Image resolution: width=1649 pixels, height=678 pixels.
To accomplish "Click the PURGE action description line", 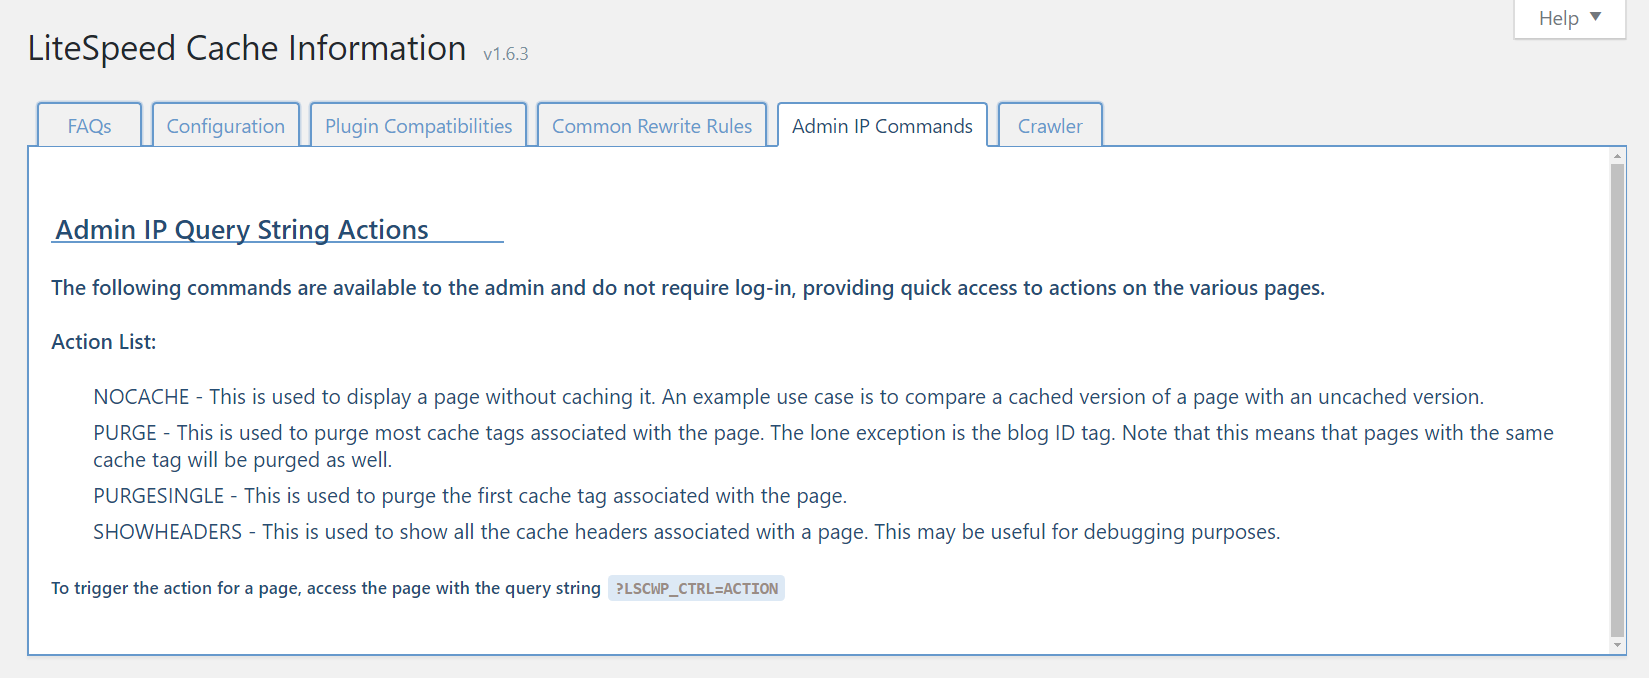I will tap(823, 446).
